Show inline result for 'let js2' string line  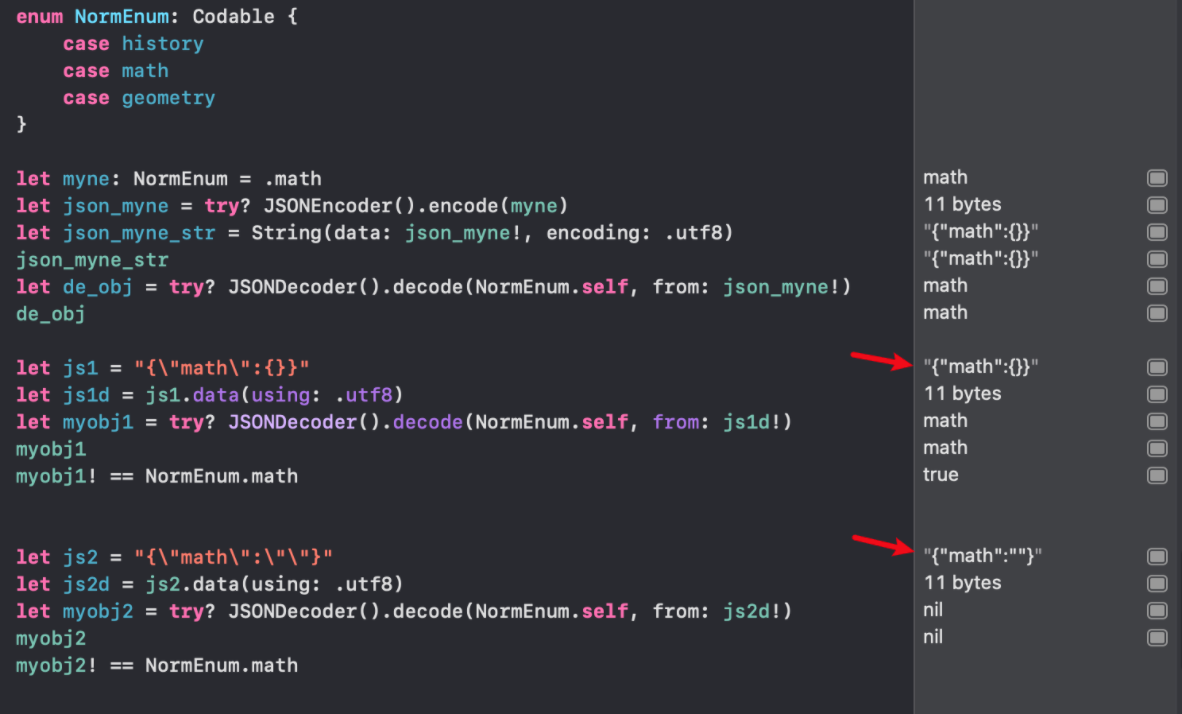point(1157,556)
